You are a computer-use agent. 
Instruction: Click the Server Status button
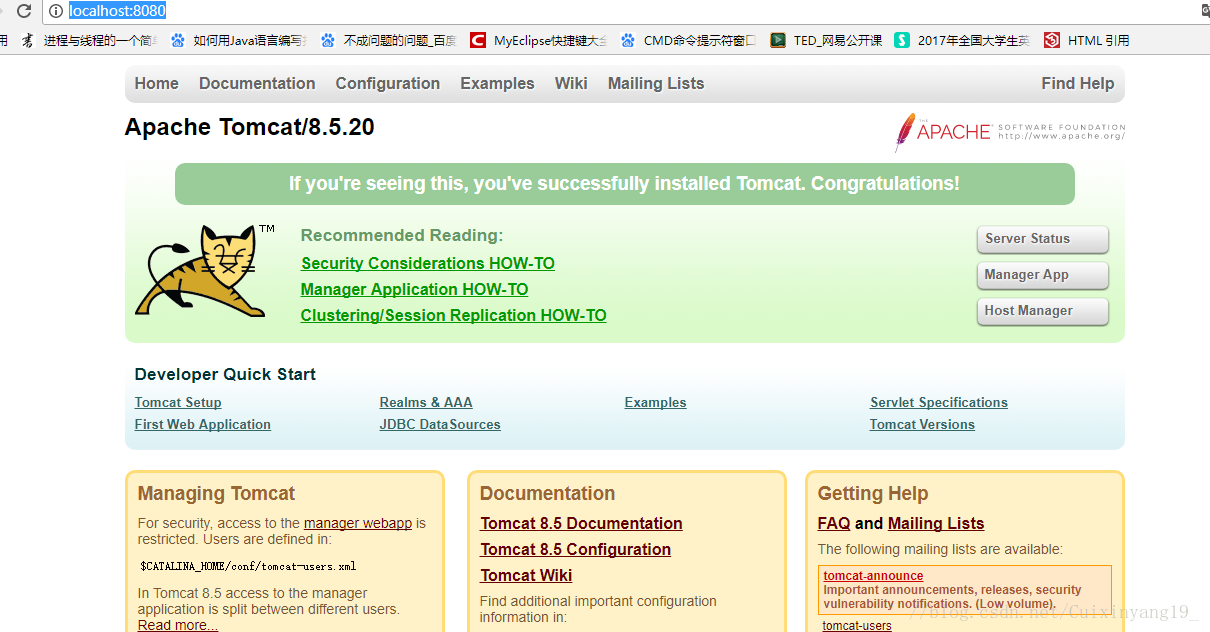1043,239
